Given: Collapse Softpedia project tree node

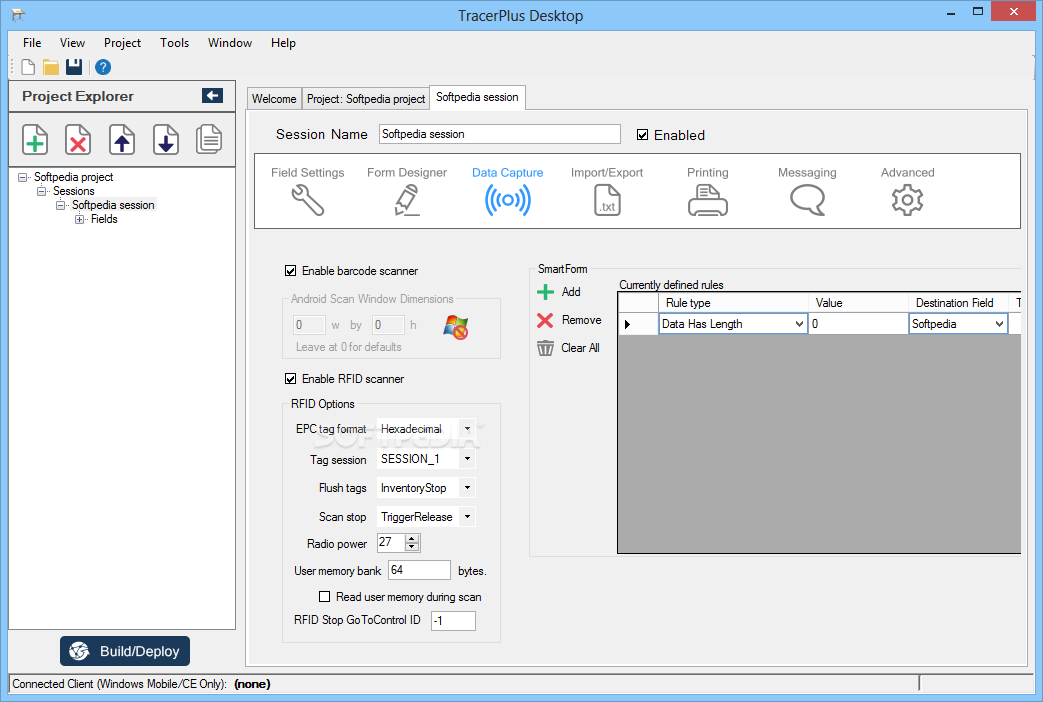Looking at the screenshot, I should (x=23, y=177).
